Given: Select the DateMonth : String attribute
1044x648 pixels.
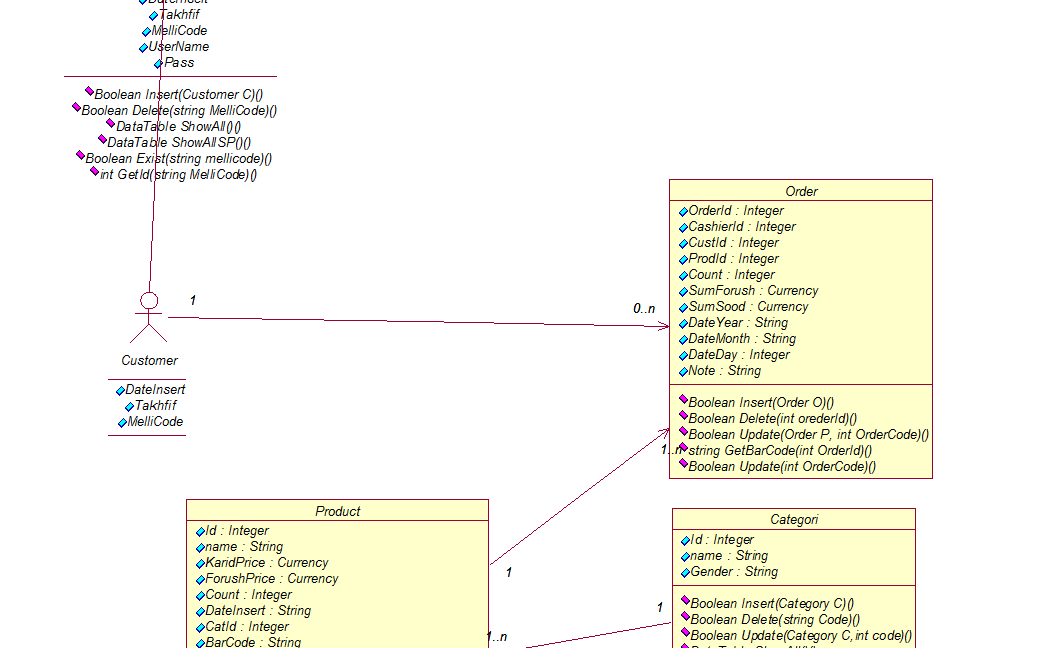Looking at the screenshot, I should 742,338.
